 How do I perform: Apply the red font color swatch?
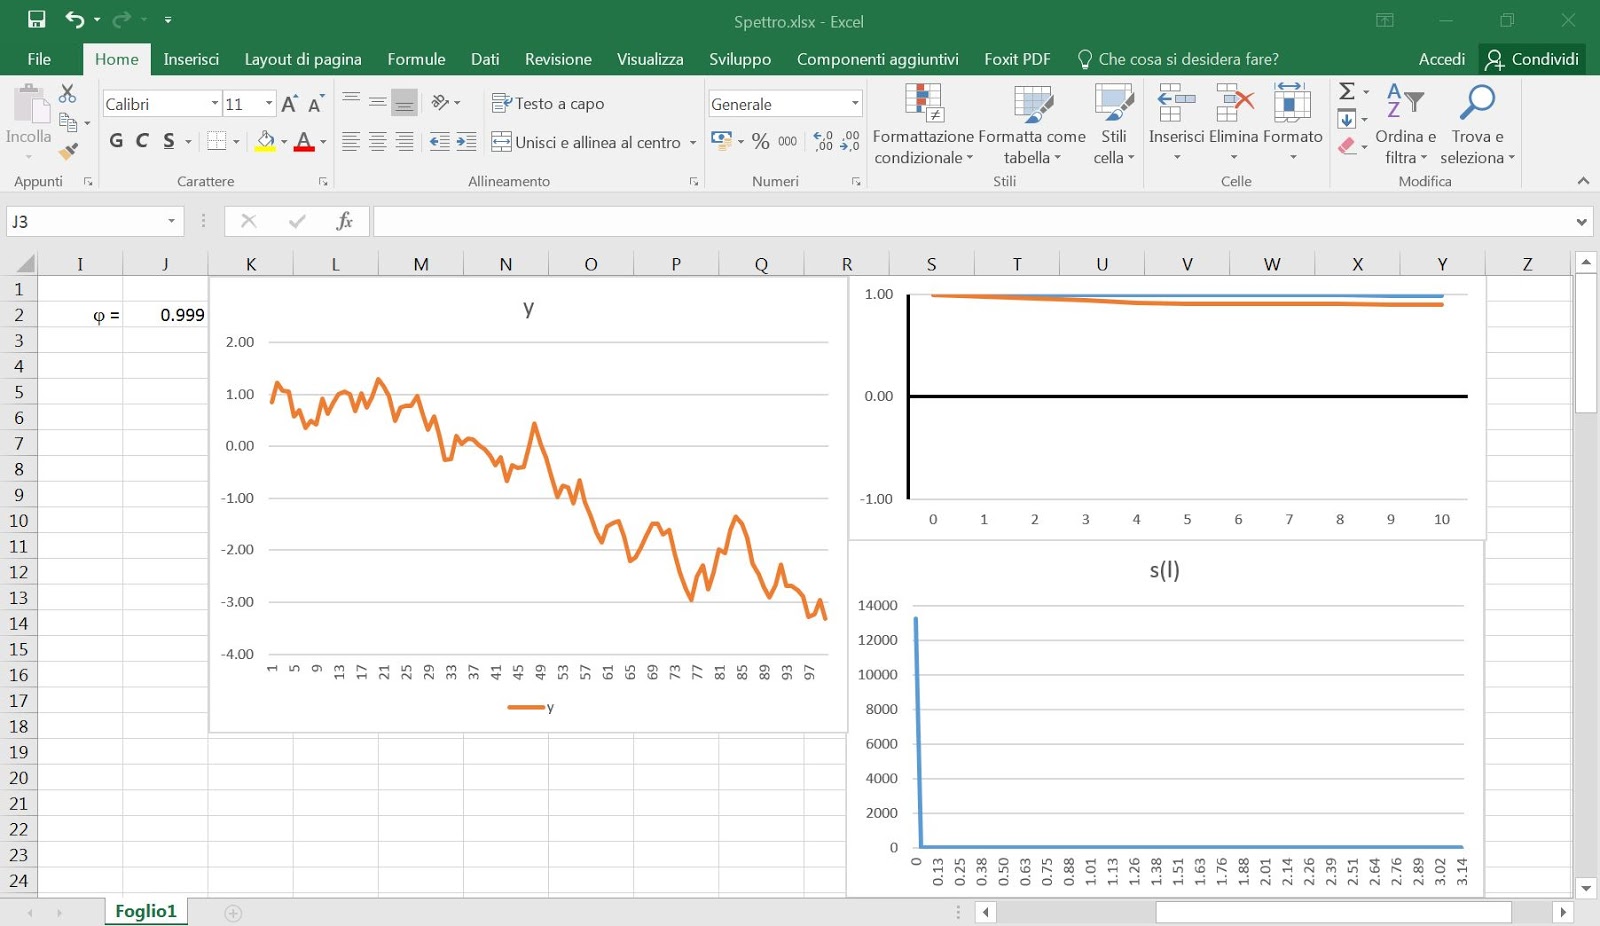(304, 141)
